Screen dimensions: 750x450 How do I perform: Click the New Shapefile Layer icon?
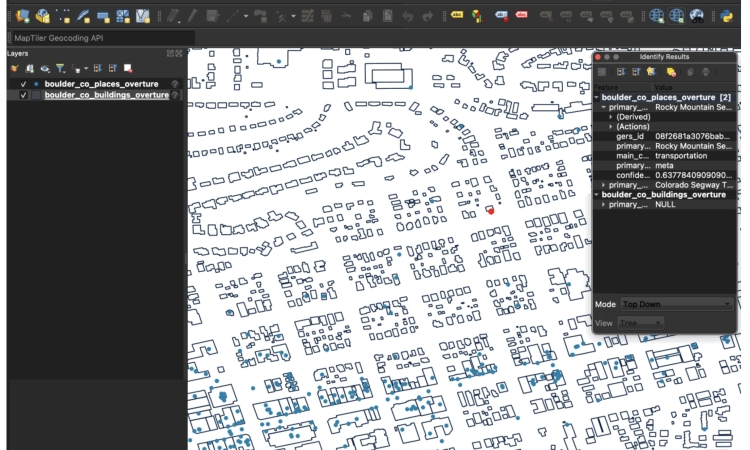tap(64, 16)
